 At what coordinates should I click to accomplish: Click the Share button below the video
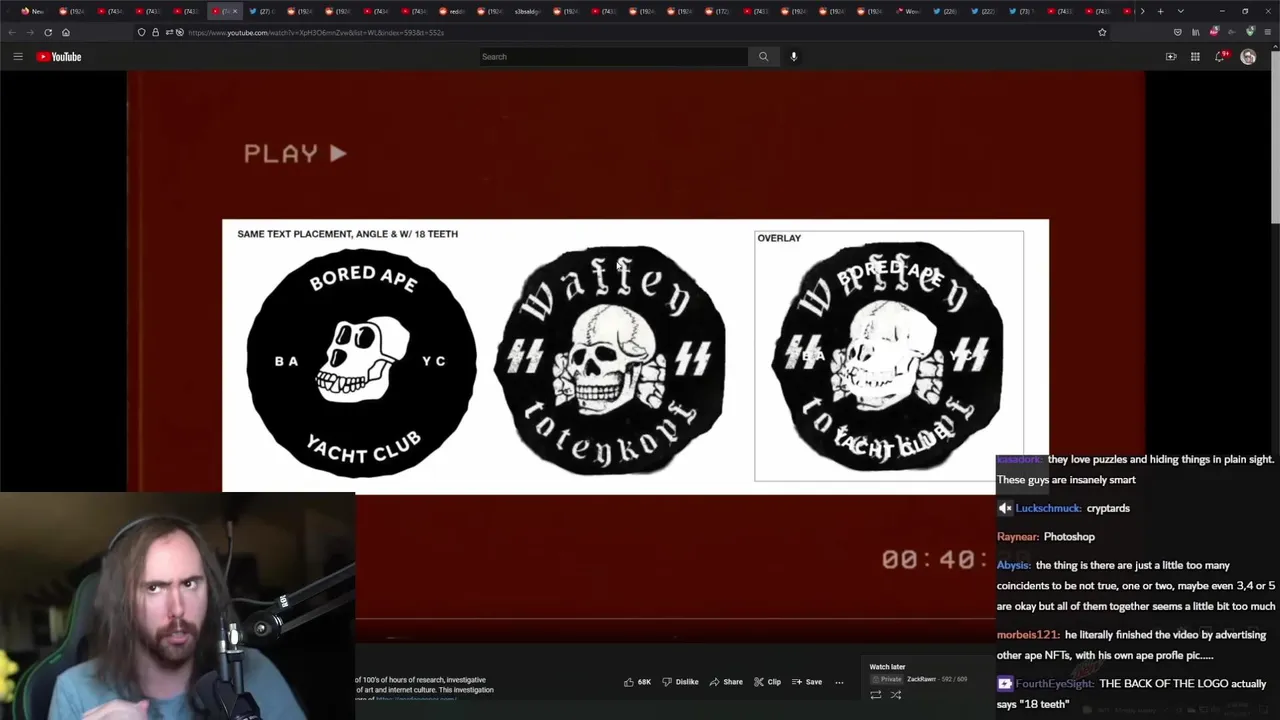(726, 682)
